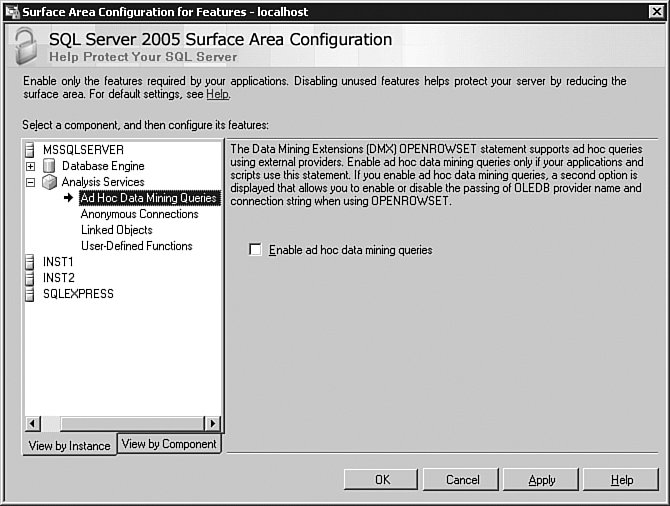Image resolution: width=670 pixels, height=506 pixels.
Task: Switch to View by Instance tab
Action: (x=69, y=445)
